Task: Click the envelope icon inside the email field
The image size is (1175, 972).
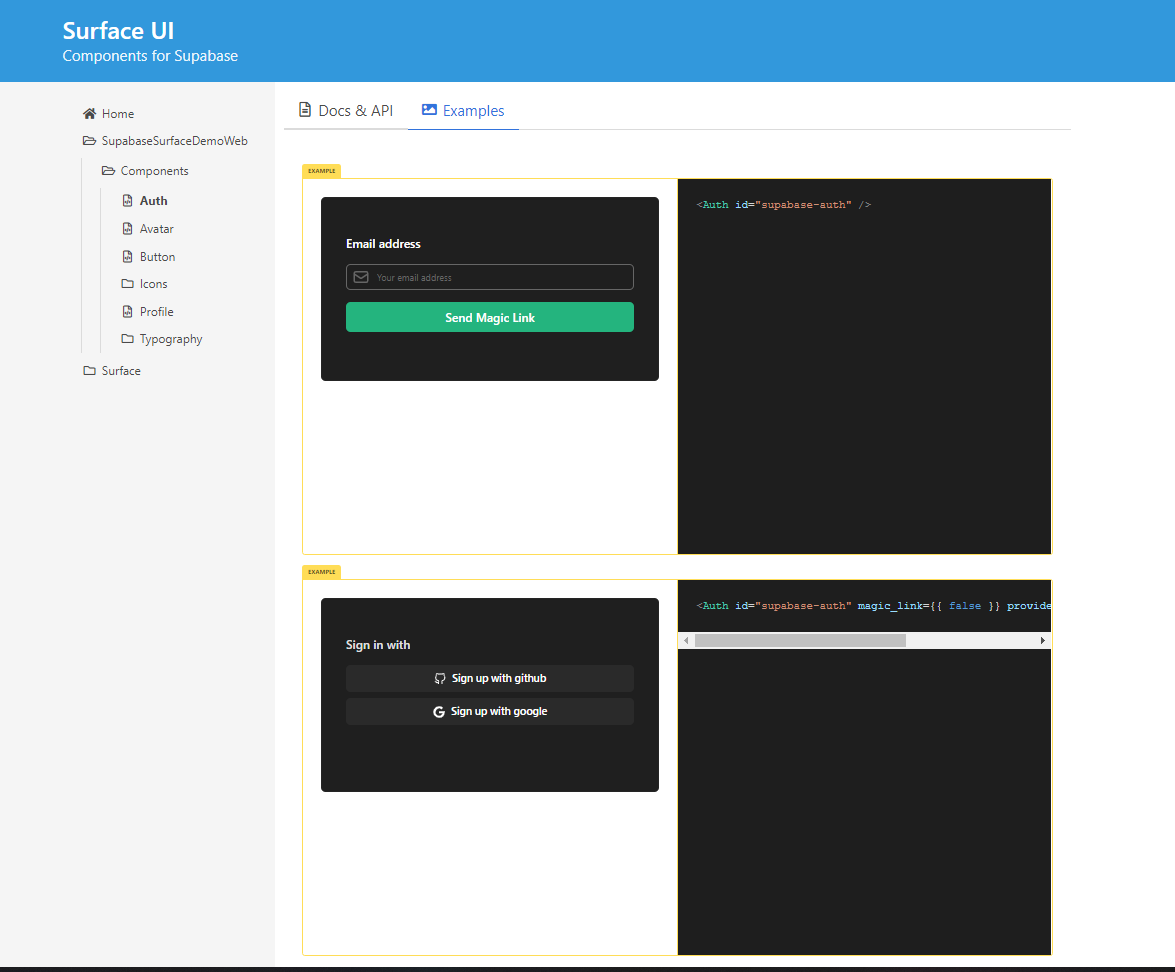Action: [360, 277]
